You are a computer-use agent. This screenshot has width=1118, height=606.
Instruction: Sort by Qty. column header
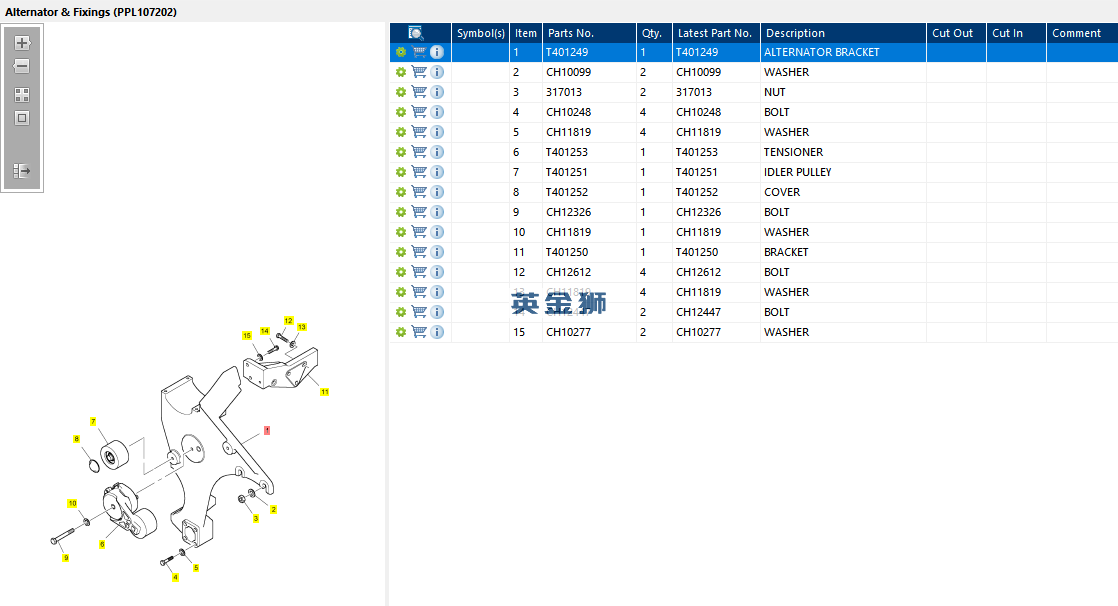tap(654, 33)
